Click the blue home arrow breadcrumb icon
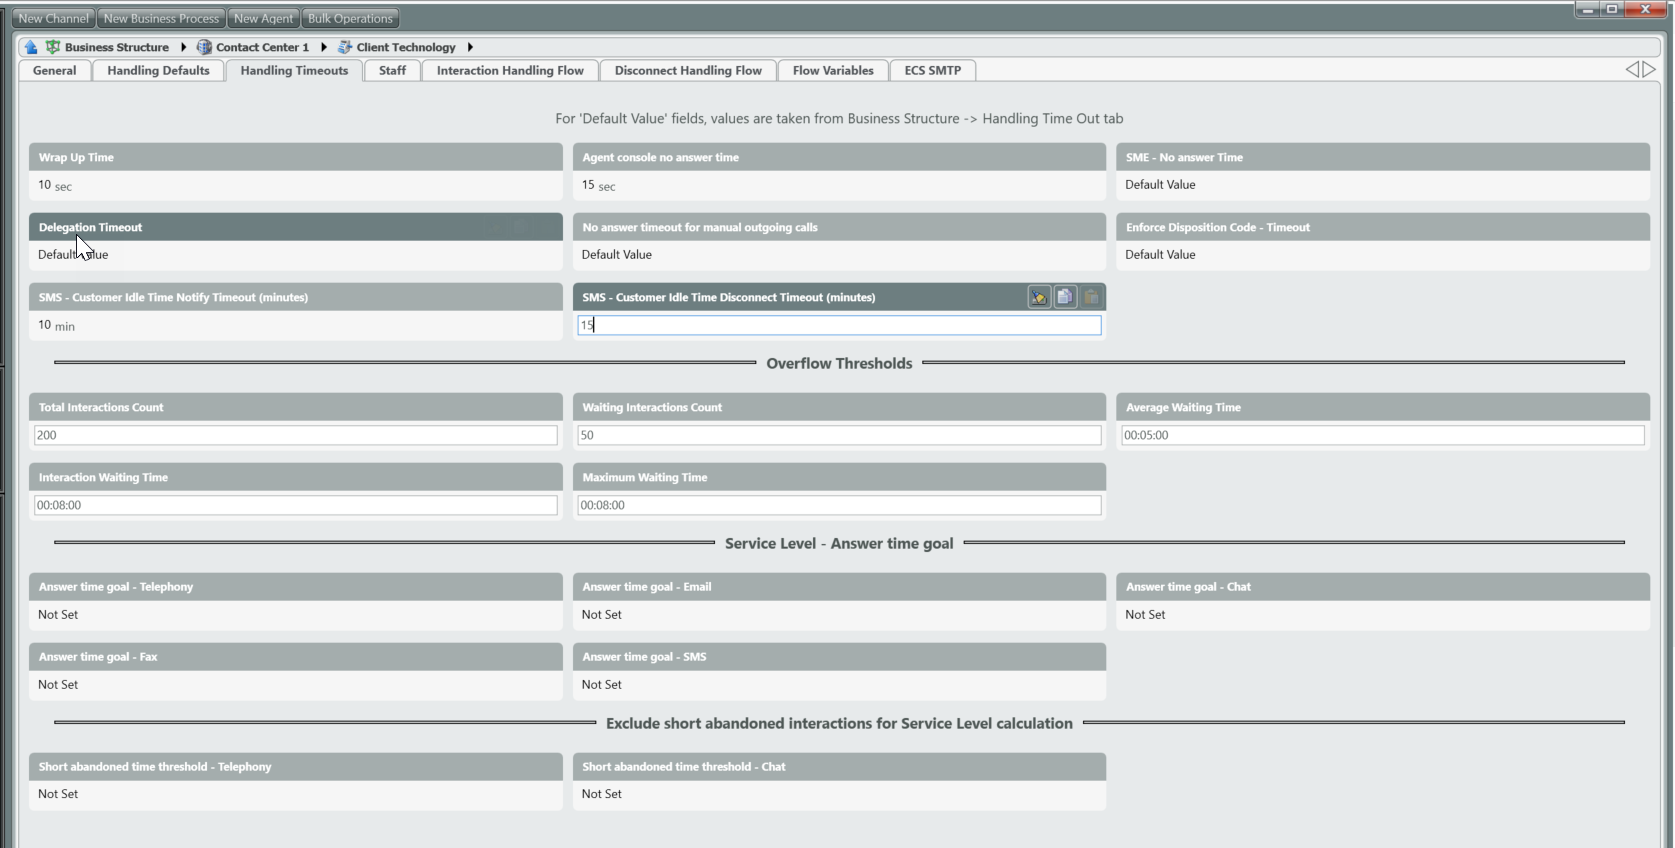Screen dimensions: 1675x848 click(31, 47)
